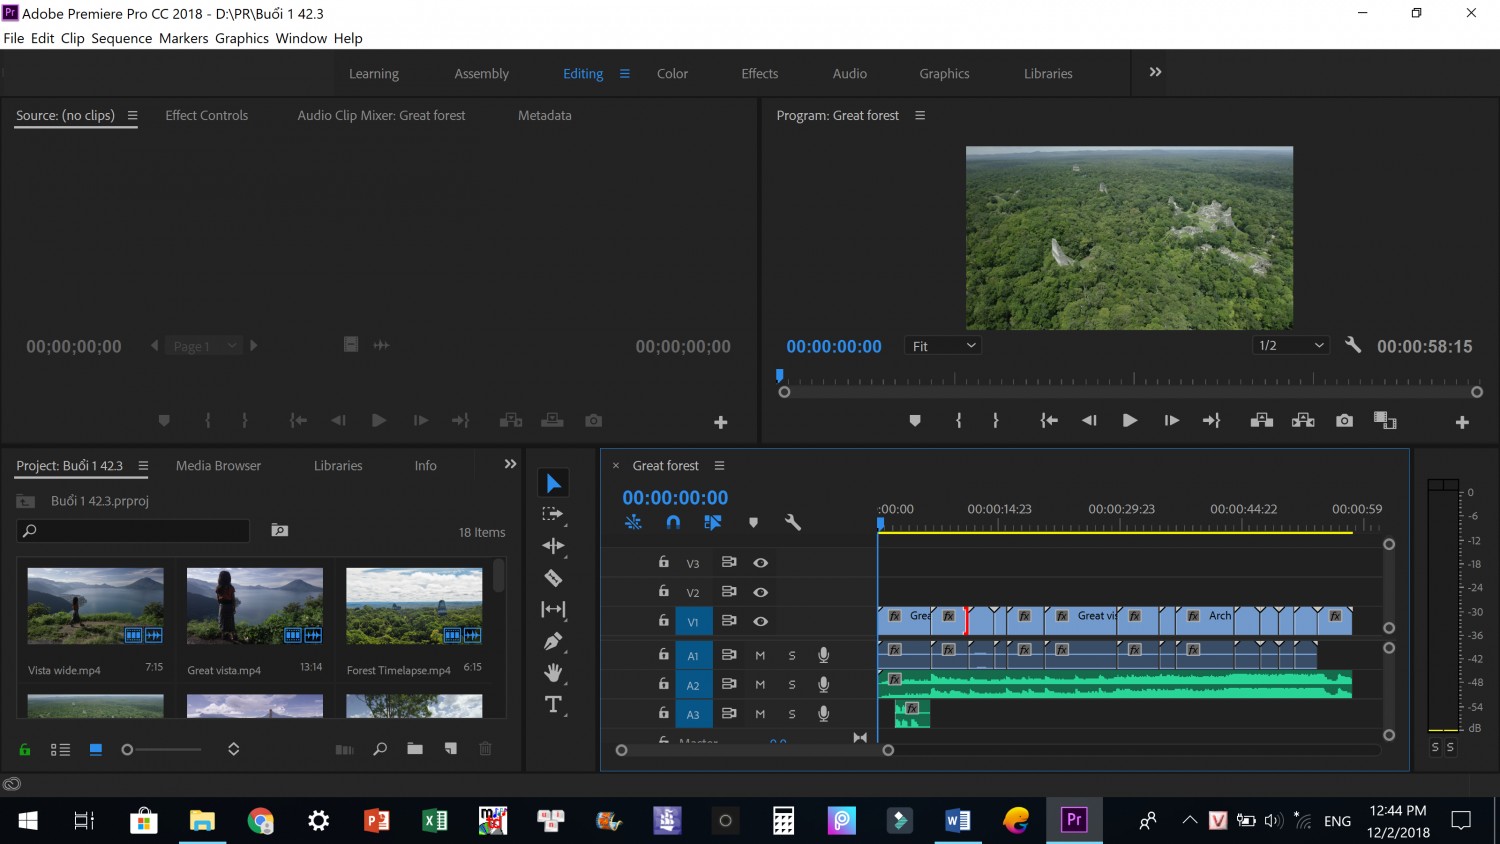Select the Ripple Edit tool
The image size is (1500, 844).
(x=553, y=546)
